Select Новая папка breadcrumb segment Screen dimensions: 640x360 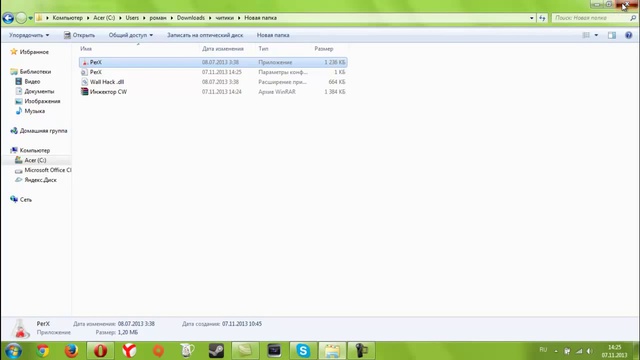260,18
